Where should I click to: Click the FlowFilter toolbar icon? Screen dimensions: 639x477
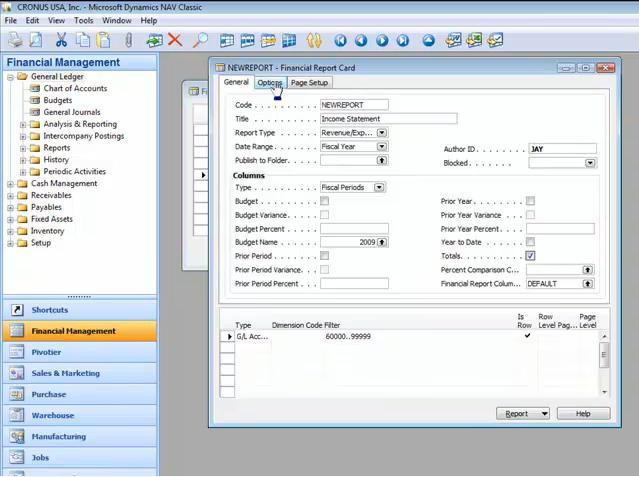click(268, 40)
